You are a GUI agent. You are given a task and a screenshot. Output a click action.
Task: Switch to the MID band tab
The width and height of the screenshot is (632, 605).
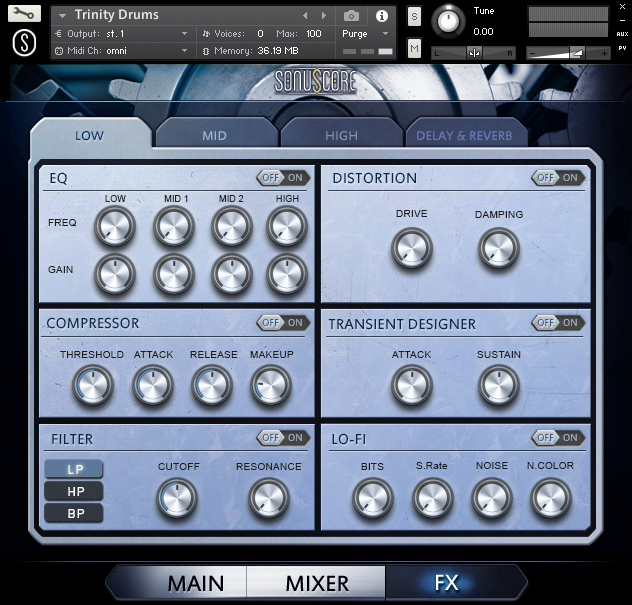(x=214, y=135)
